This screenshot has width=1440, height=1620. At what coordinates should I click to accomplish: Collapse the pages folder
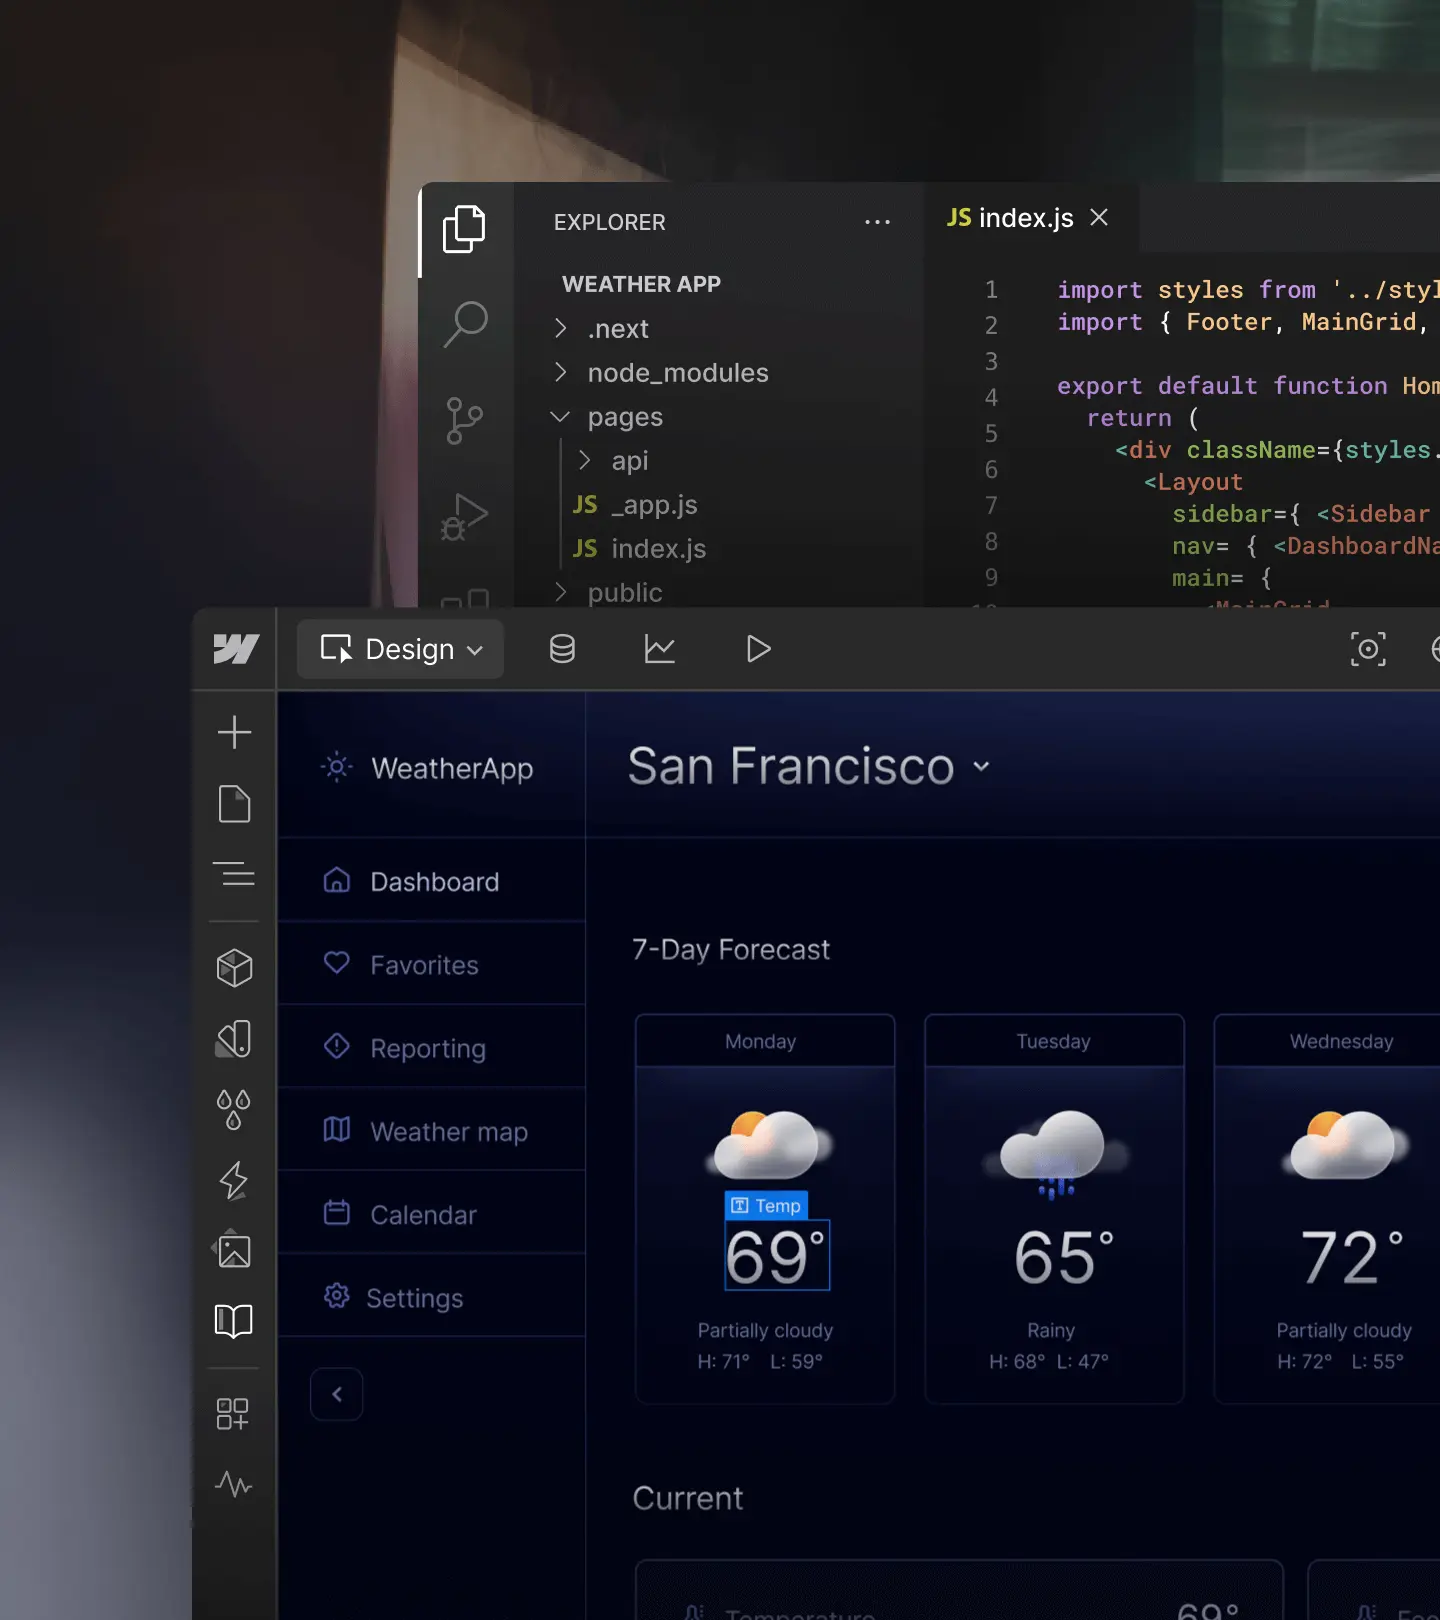tap(561, 417)
